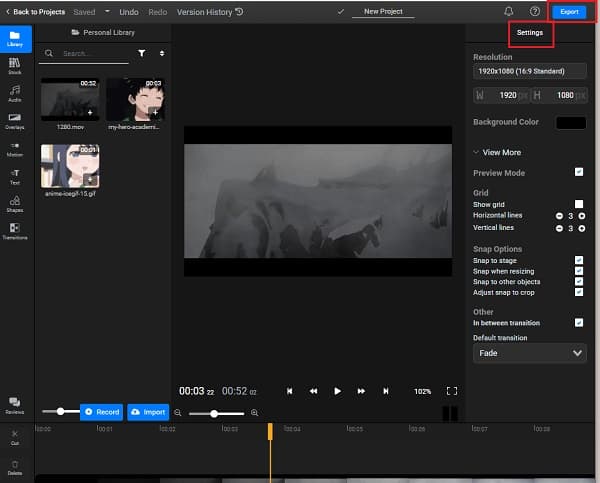Viewport: 600px width, 483px height.
Task: Open notifications bell icon
Action: click(509, 11)
